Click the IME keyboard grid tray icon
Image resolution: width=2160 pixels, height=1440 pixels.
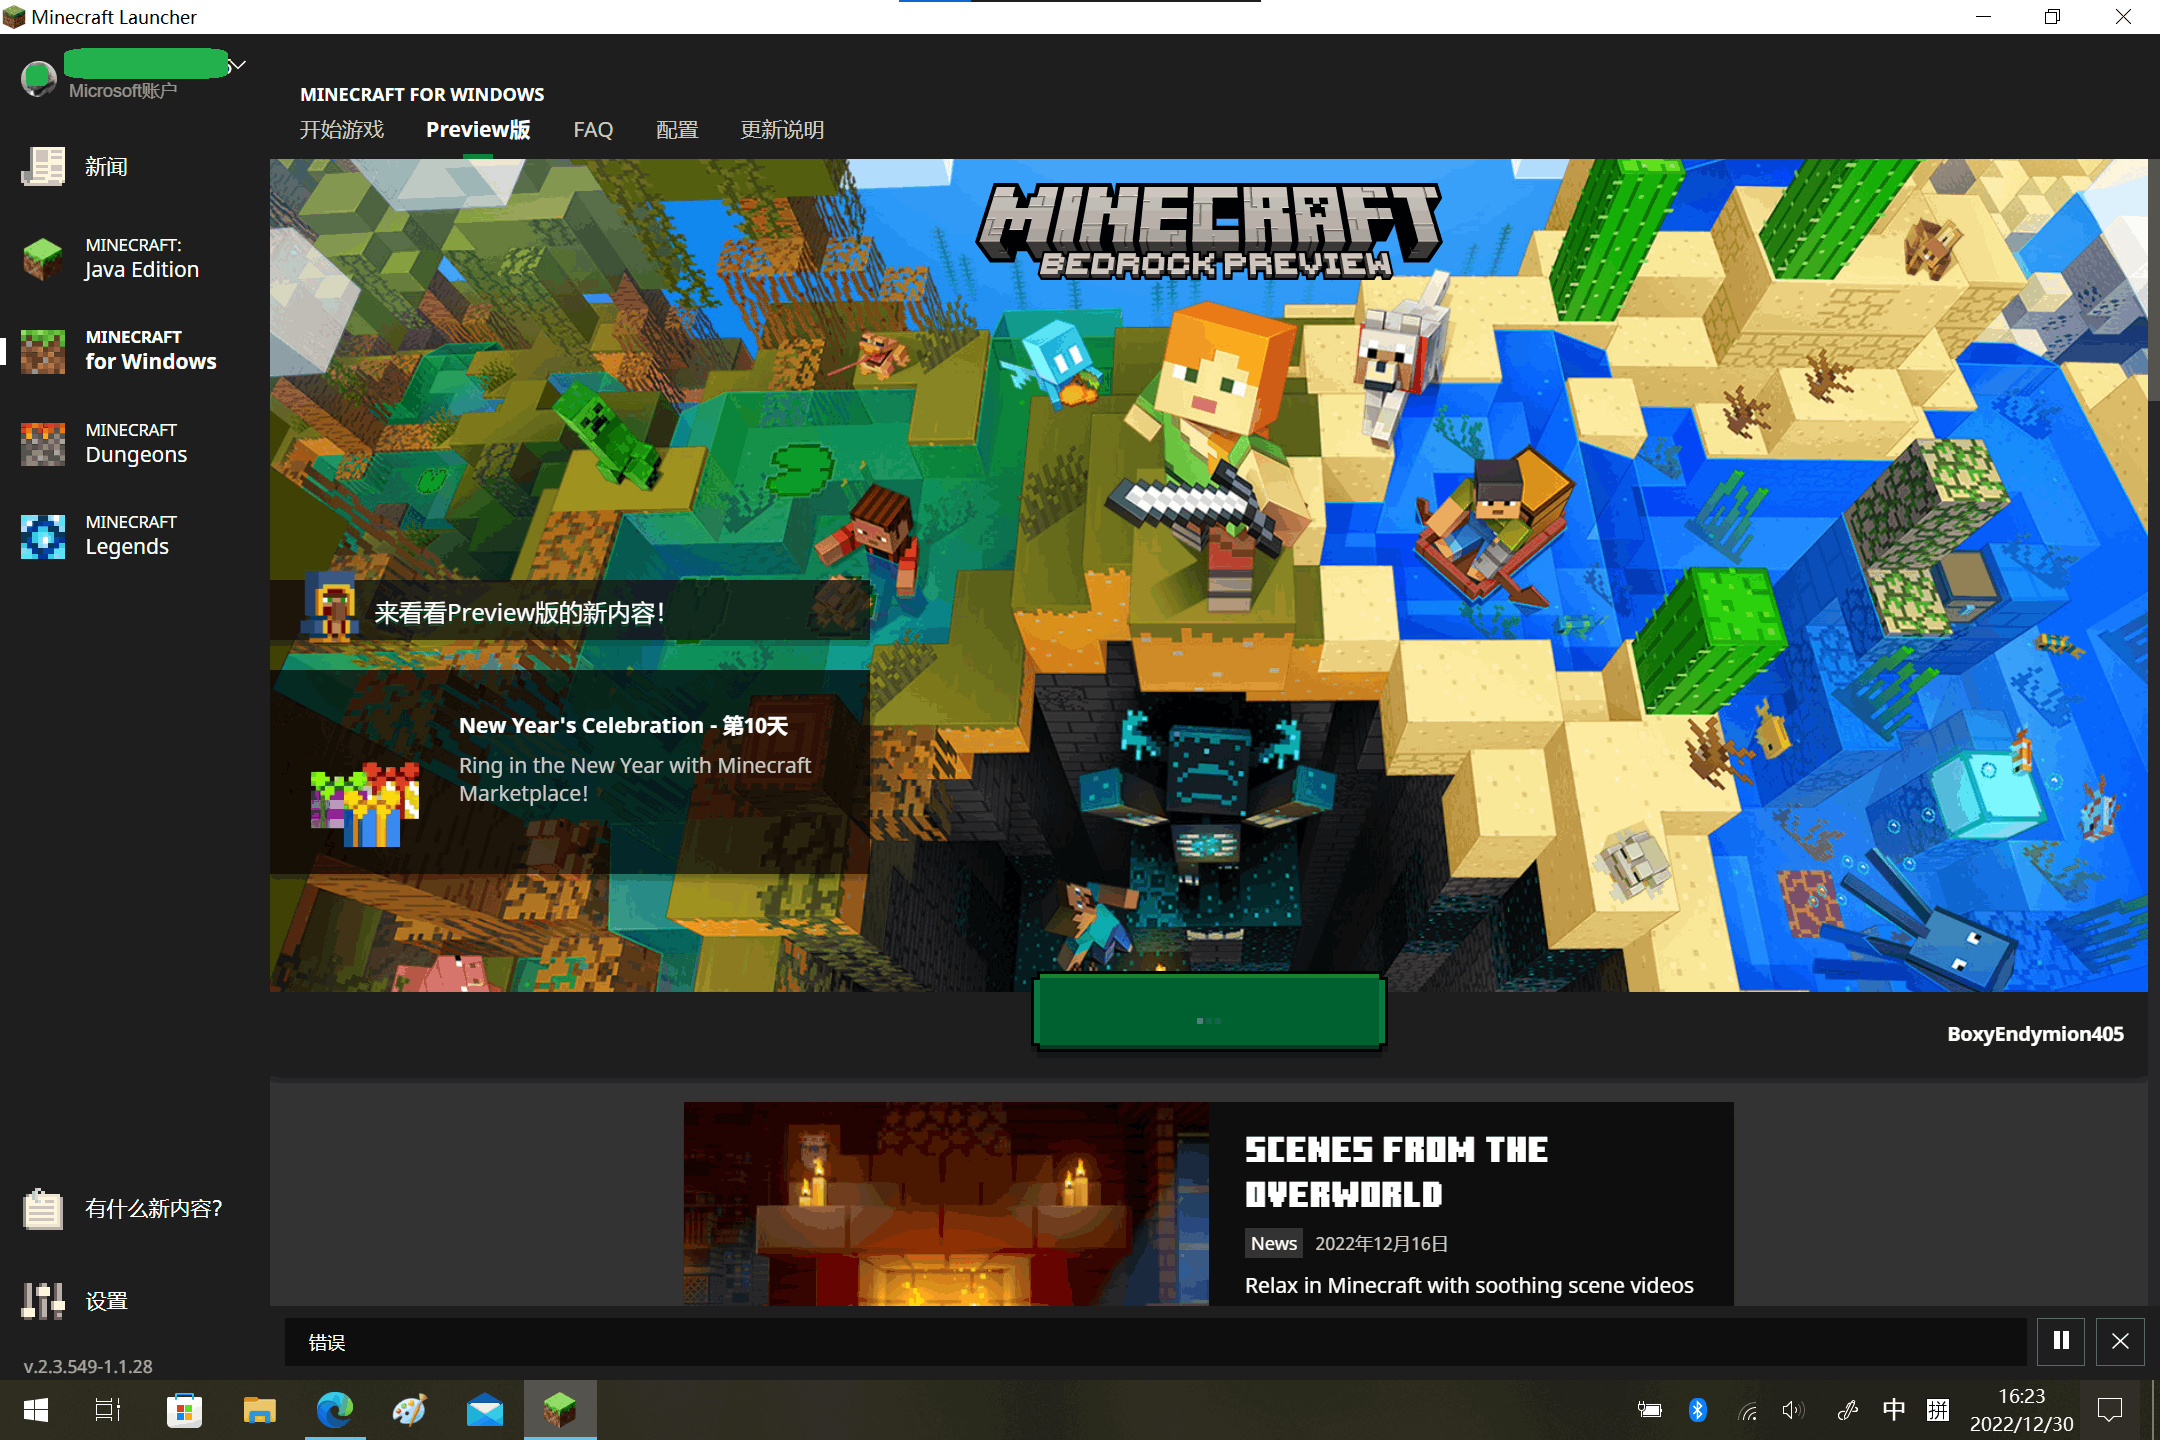click(x=1937, y=1410)
